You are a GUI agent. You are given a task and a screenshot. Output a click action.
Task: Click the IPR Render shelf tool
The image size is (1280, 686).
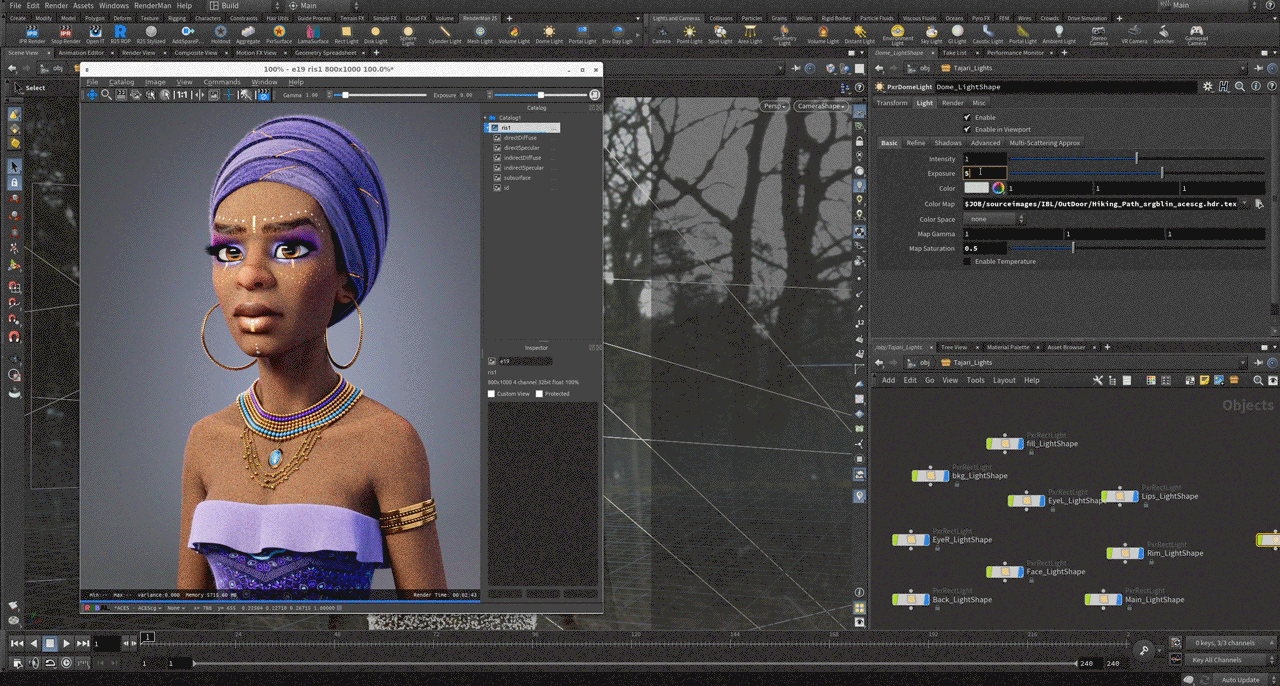tap(31, 33)
